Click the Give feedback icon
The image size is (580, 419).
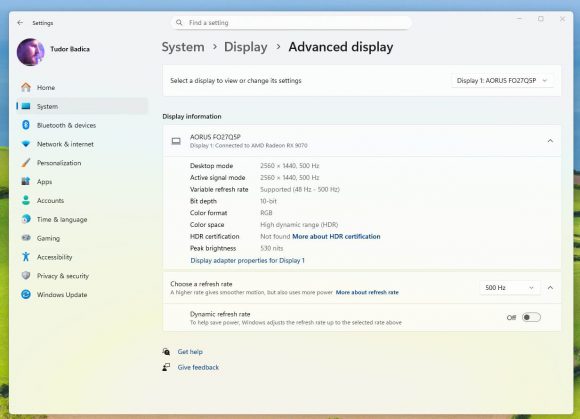[x=166, y=367]
